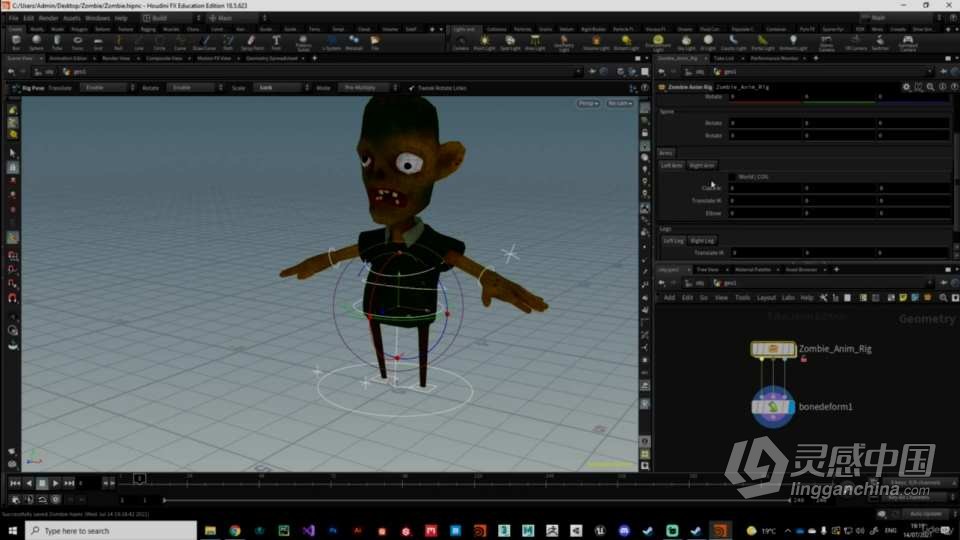The image size is (960, 540).
Task: Open the Build desktop dropdown
Action: click(x=171, y=18)
